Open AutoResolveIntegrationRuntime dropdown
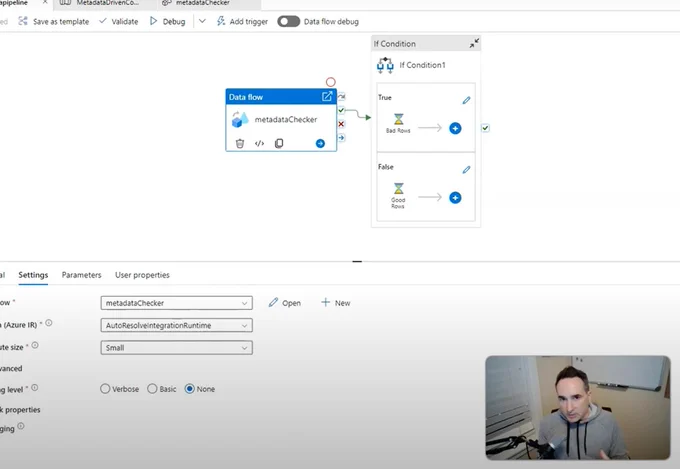680x469 pixels. [x=177, y=325]
